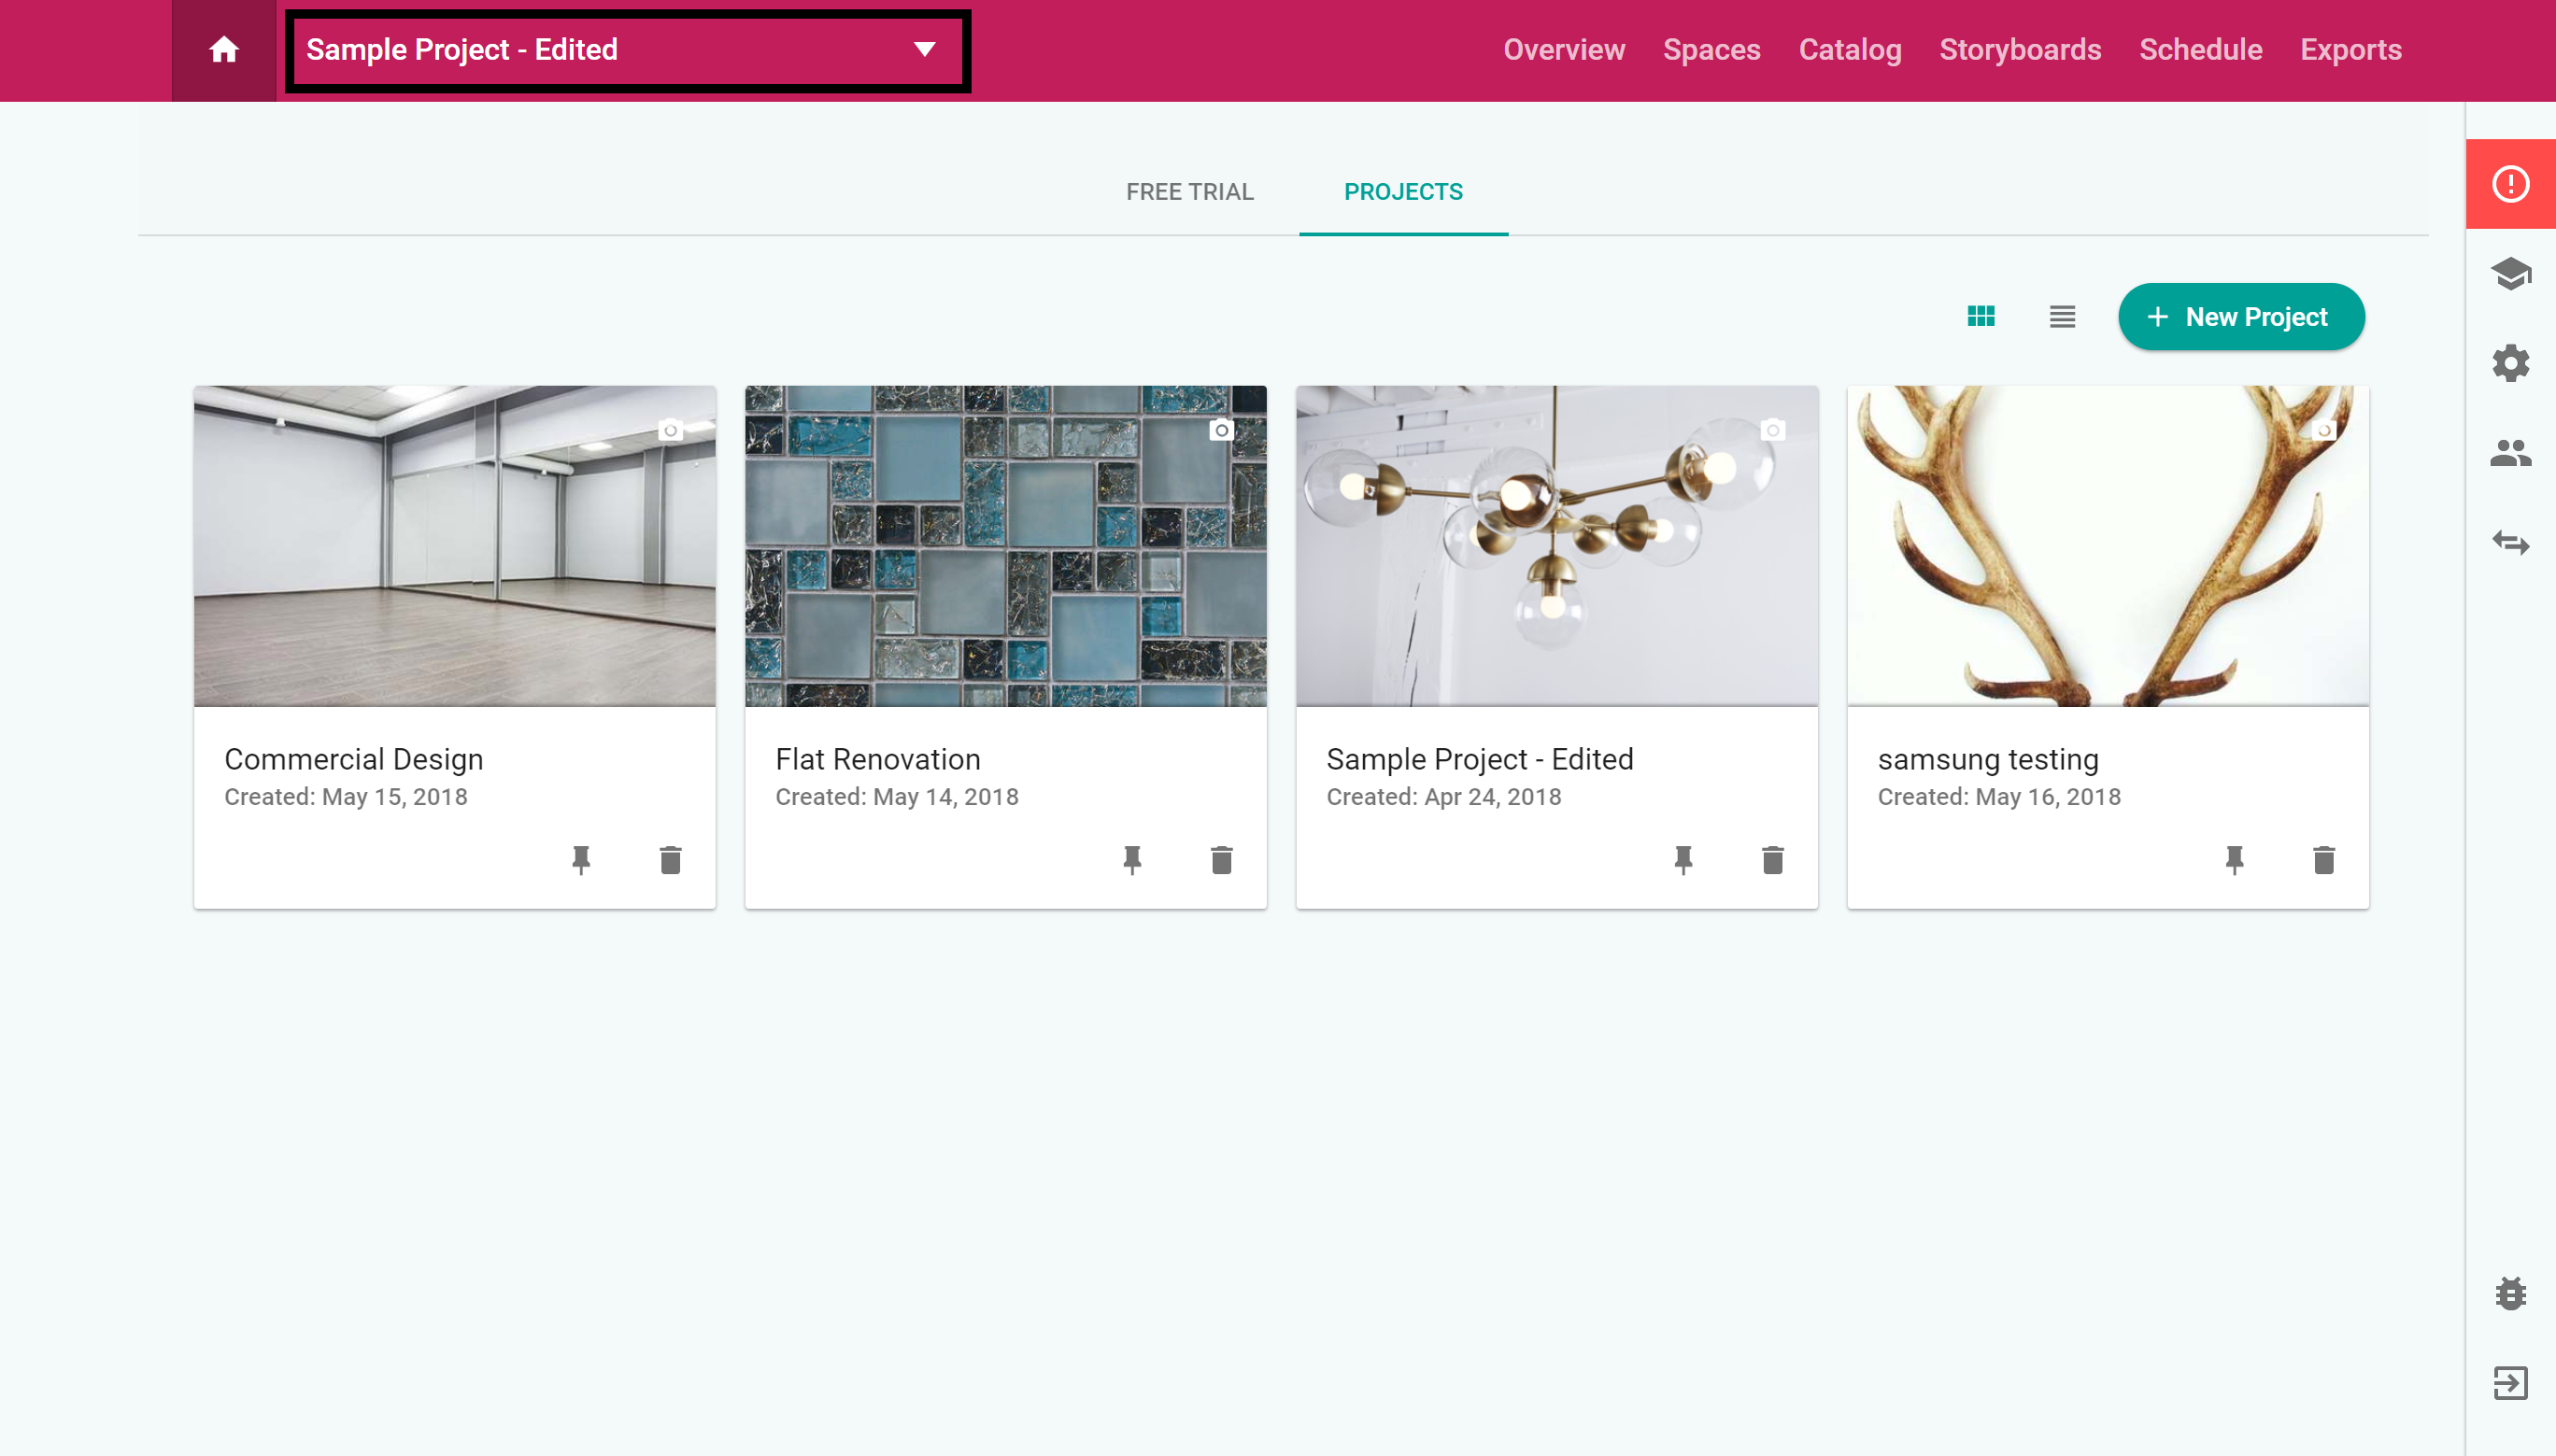The width and height of the screenshot is (2556, 1456).
Task: Click Sample Project - Edited card title
Action: 1479,759
